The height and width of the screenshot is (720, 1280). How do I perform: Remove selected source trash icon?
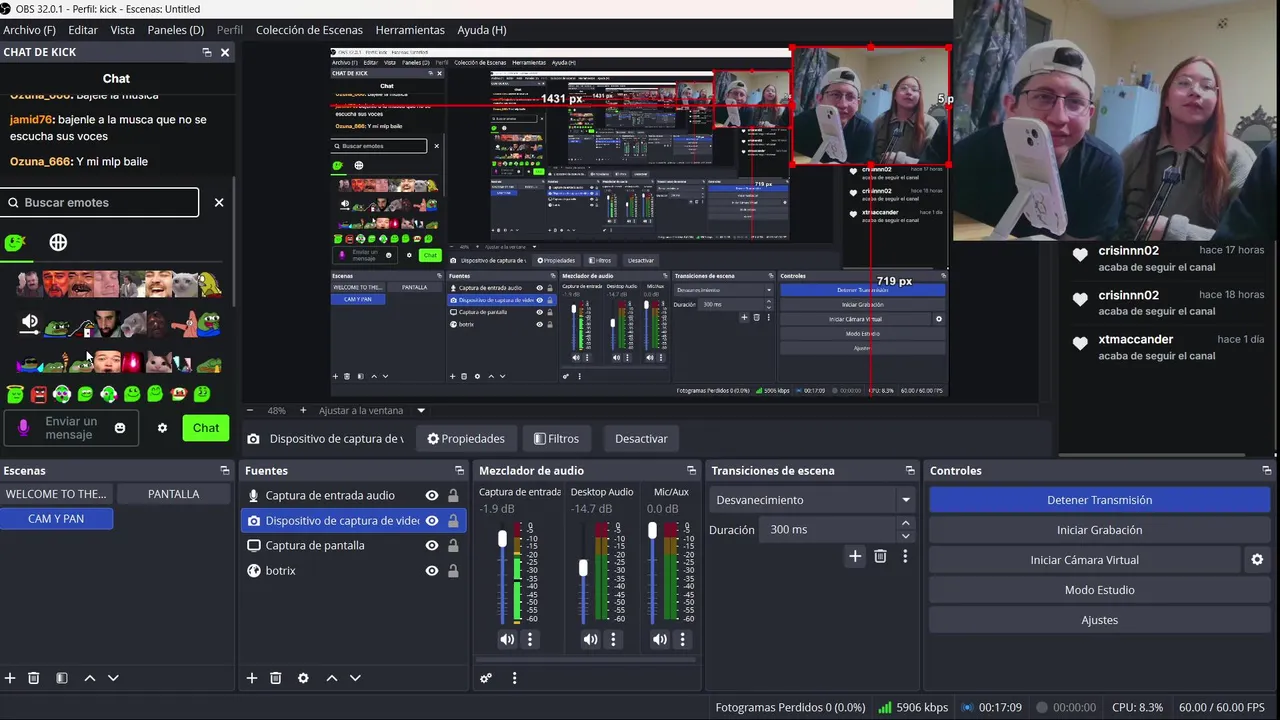point(276,678)
